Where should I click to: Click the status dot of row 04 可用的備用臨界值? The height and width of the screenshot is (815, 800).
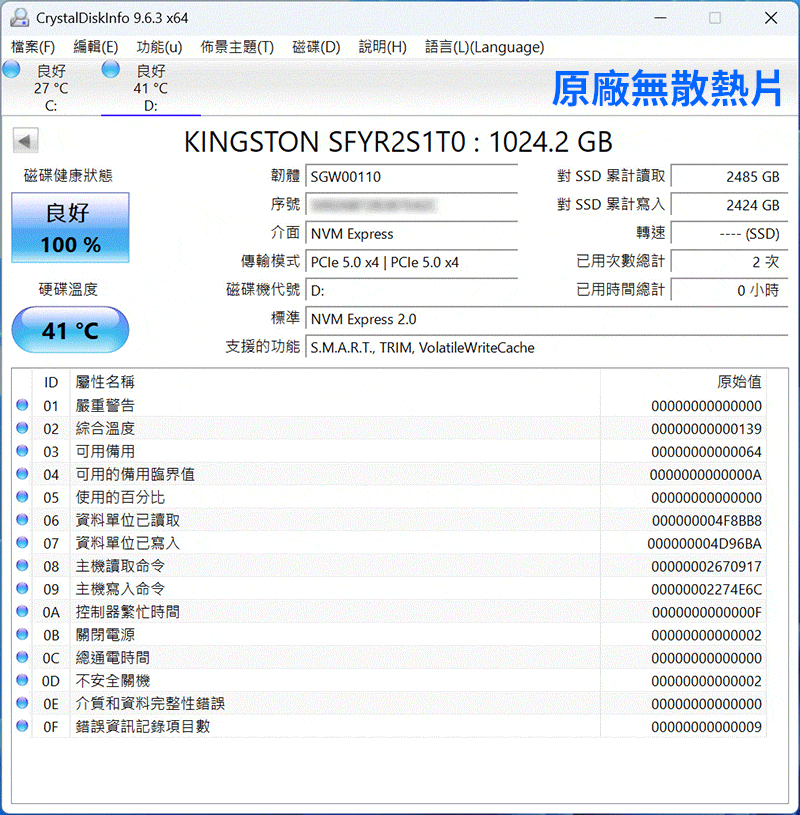22,474
